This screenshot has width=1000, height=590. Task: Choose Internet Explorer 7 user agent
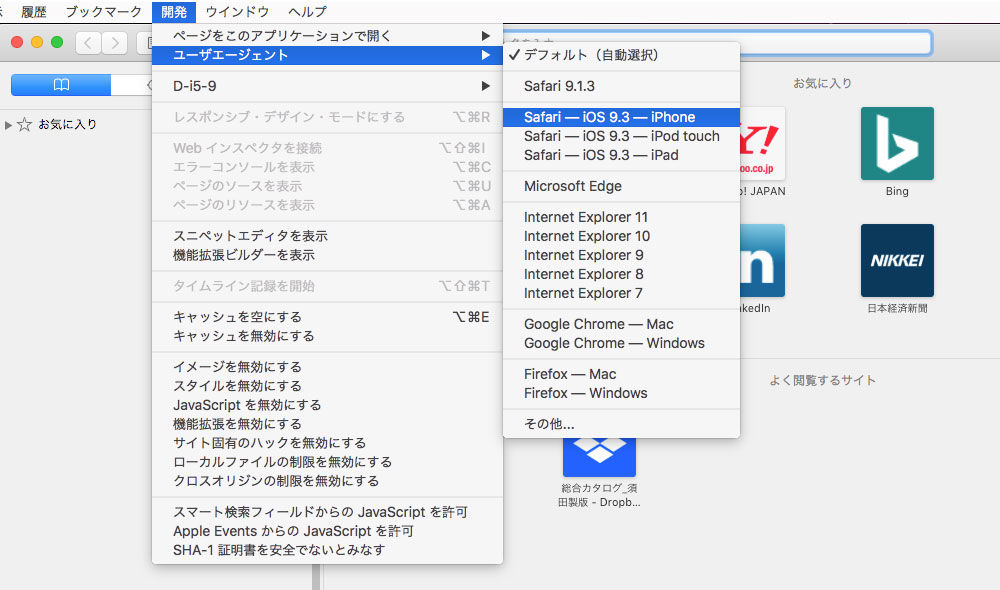tap(621, 293)
